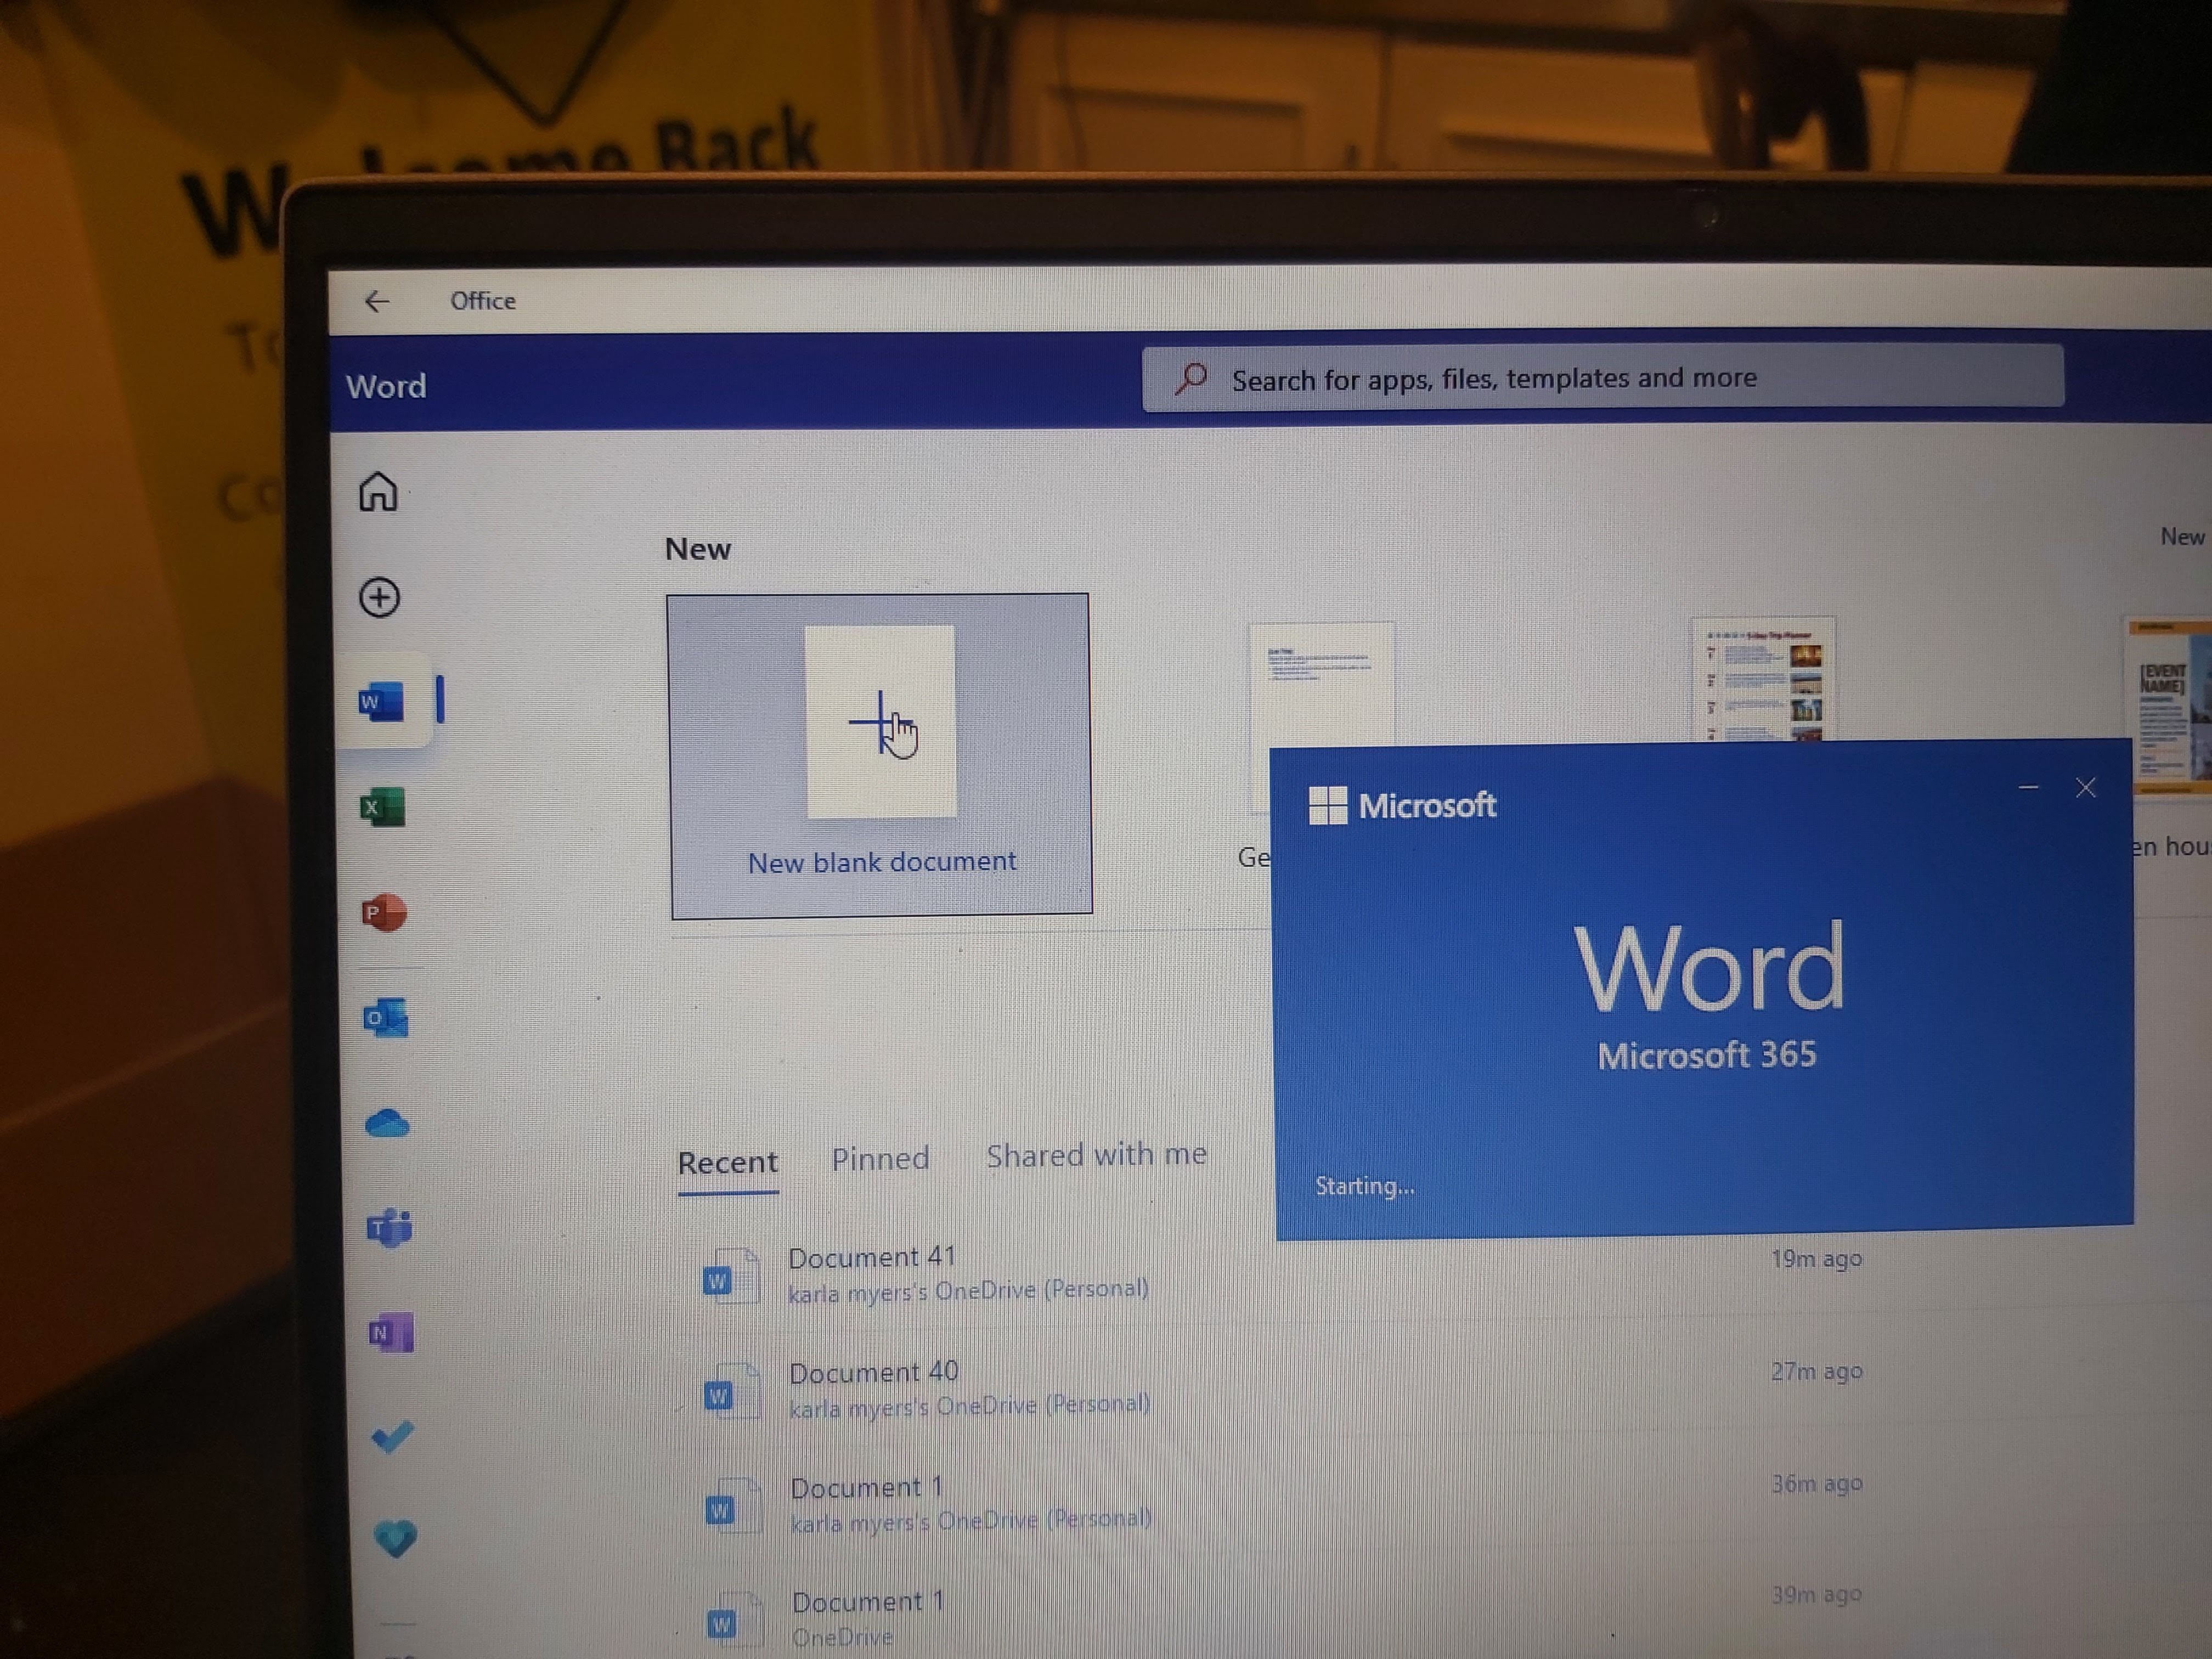Open the Excel icon in sidebar
2212x1659 pixels.
pyautogui.click(x=383, y=807)
